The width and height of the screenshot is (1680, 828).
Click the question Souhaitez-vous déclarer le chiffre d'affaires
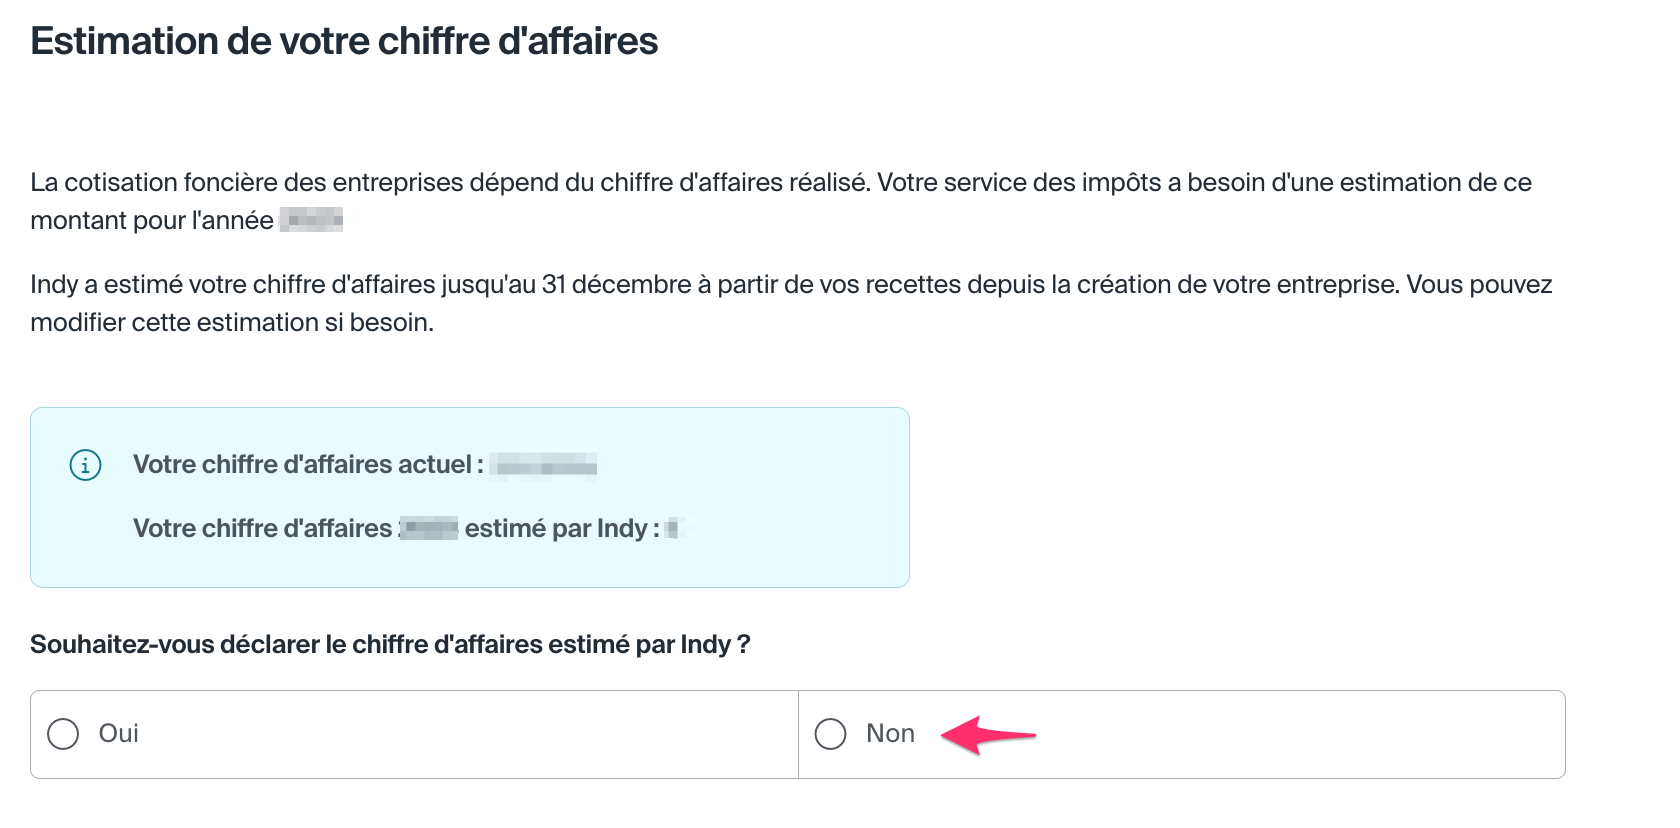tap(390, 645)
